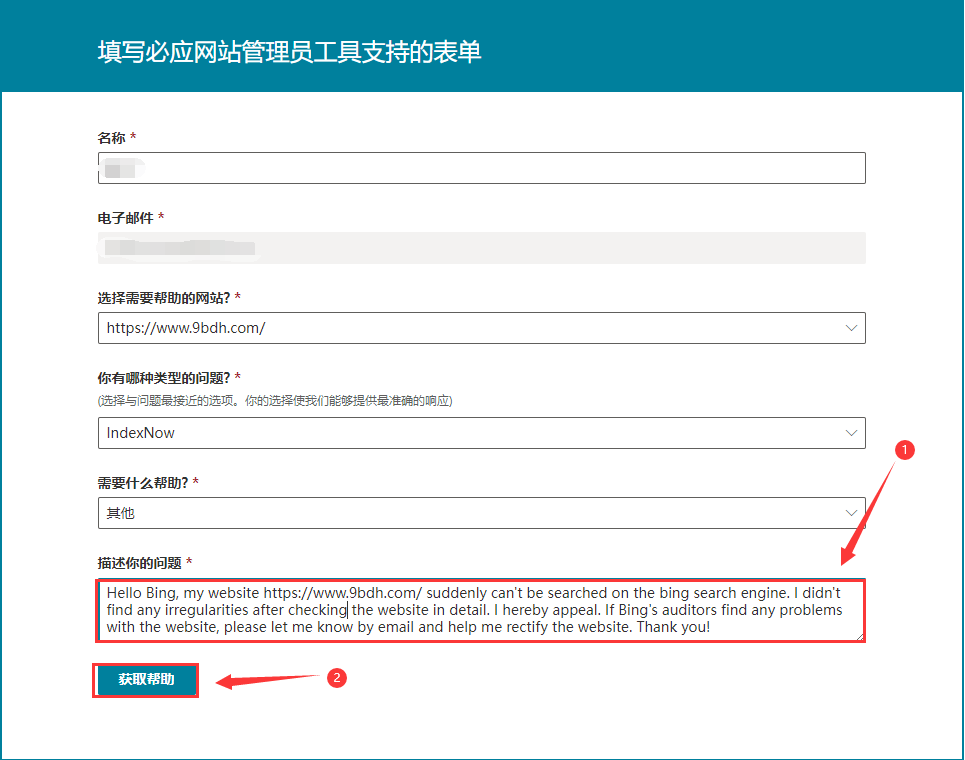Click the 名称 name input field
This screenshot has width=965, height=760.
click(x=480, y=167)
